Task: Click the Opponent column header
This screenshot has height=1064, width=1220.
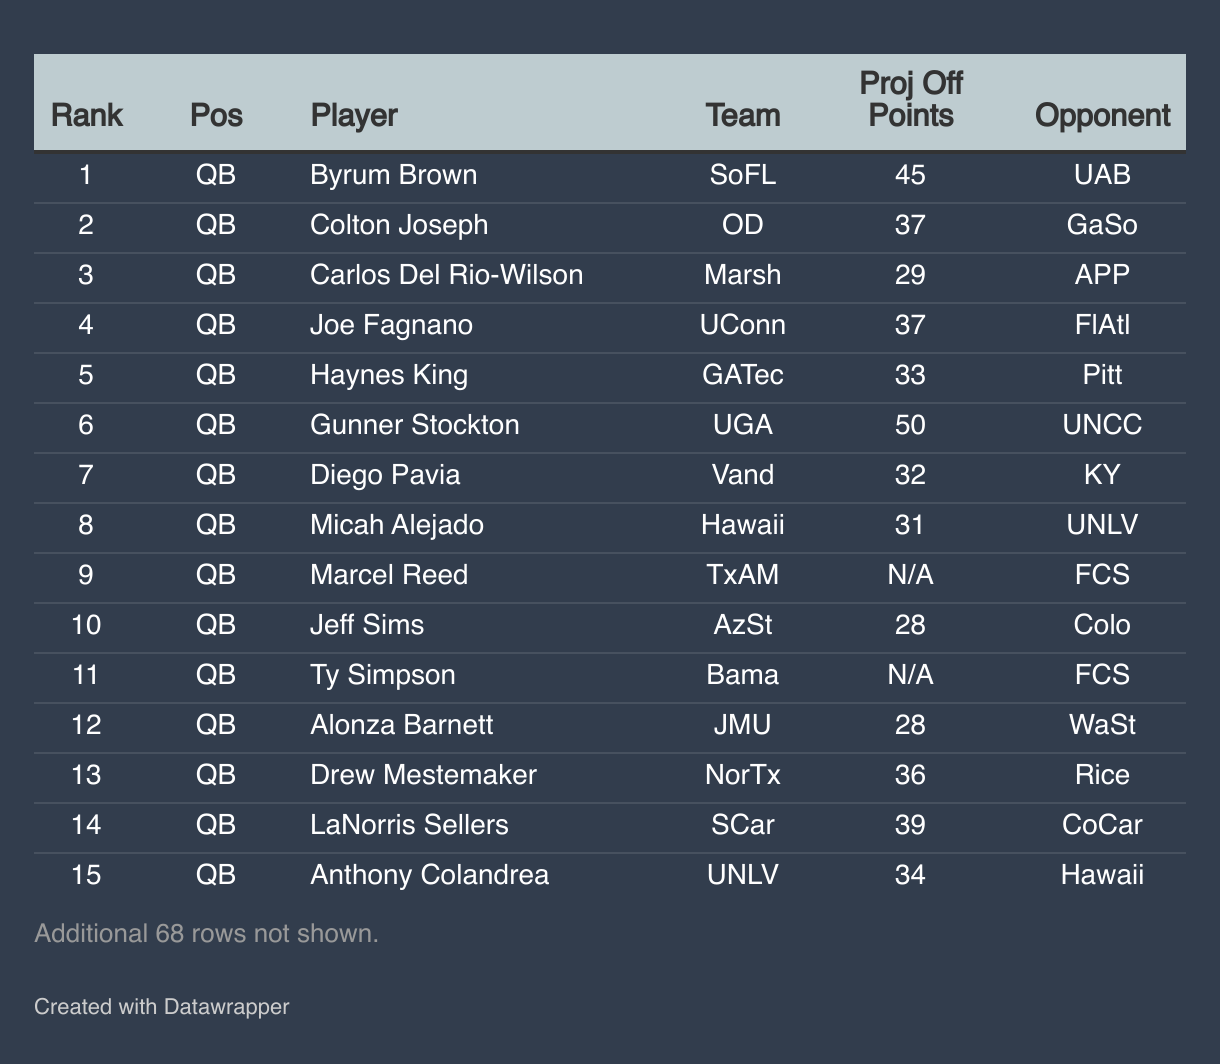Action: coord(1103,115)
